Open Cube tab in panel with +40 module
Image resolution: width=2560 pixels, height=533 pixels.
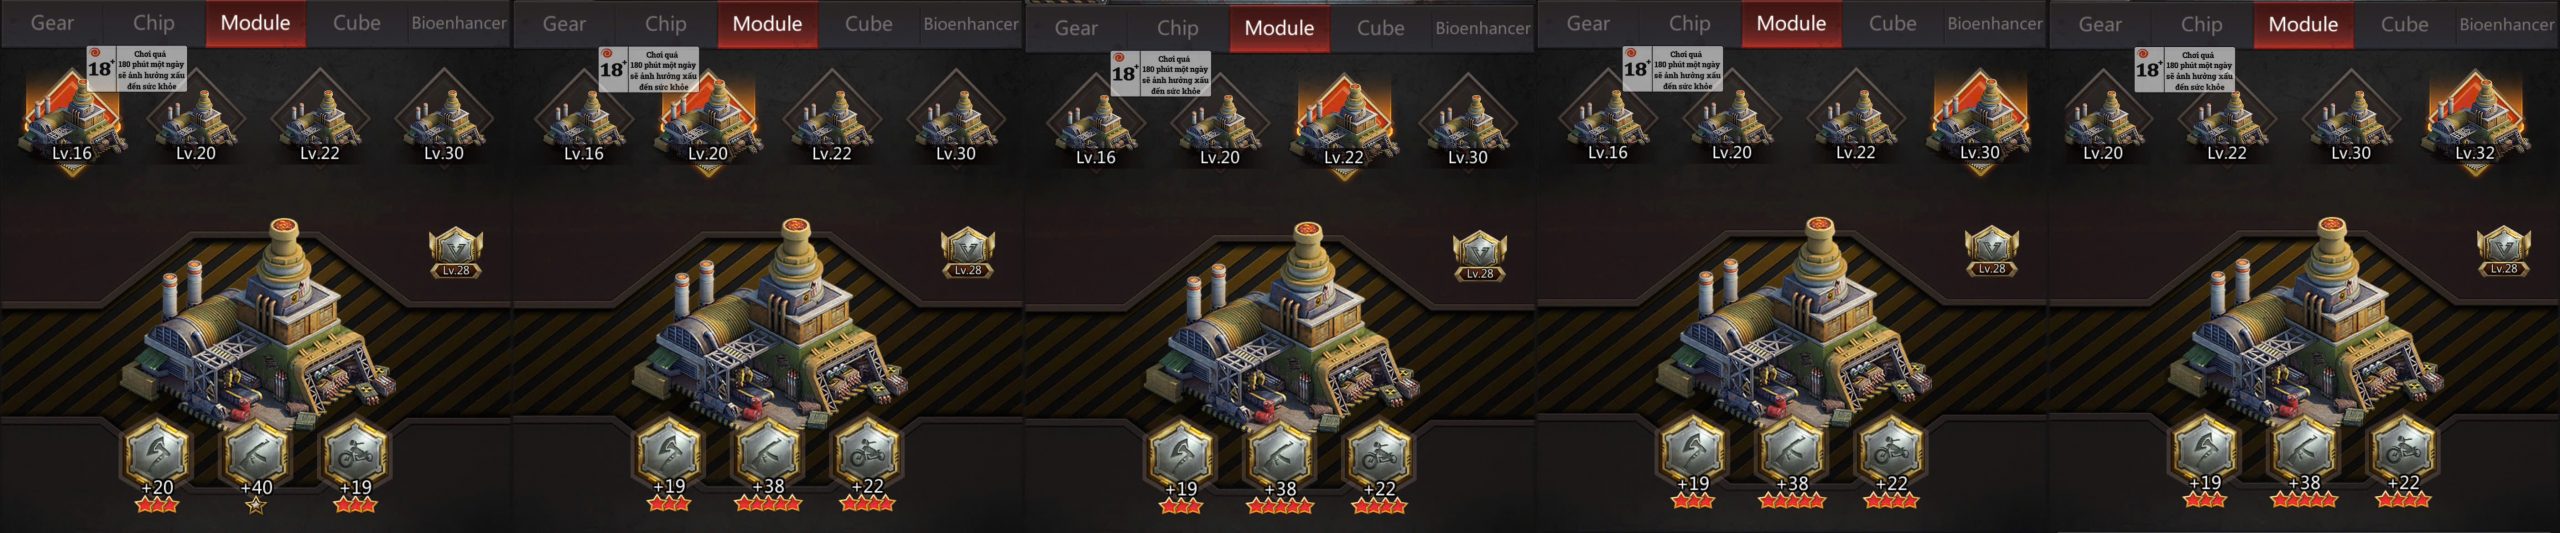coord(356,23)
